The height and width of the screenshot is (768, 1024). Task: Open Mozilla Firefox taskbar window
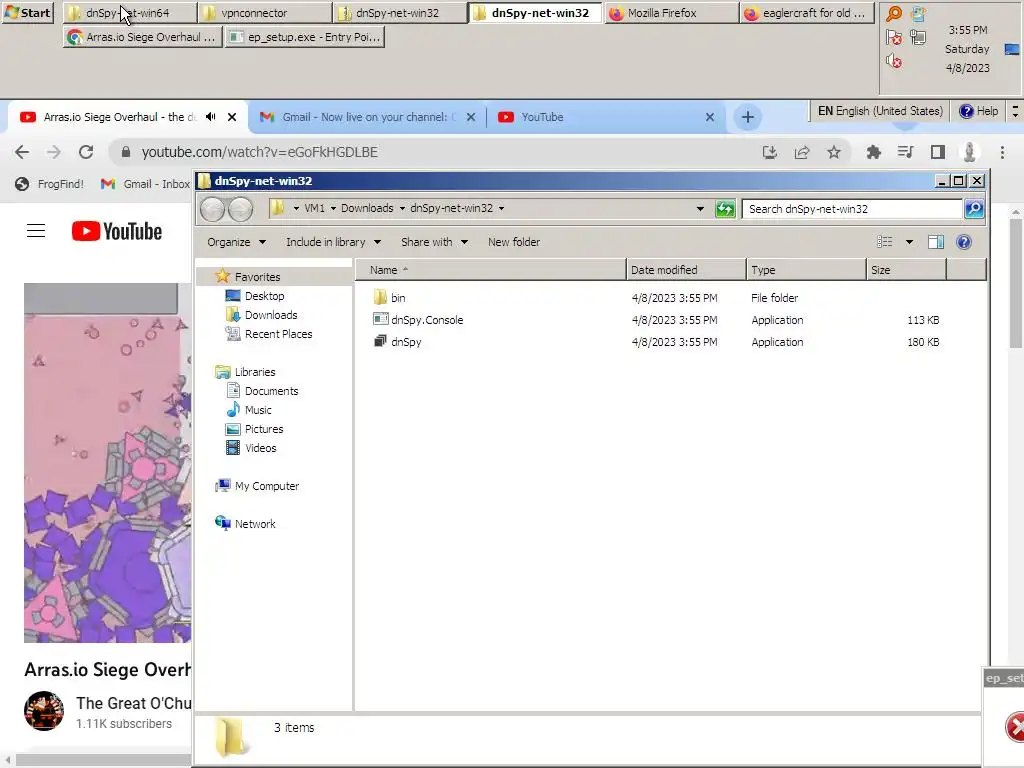(672, 13)
